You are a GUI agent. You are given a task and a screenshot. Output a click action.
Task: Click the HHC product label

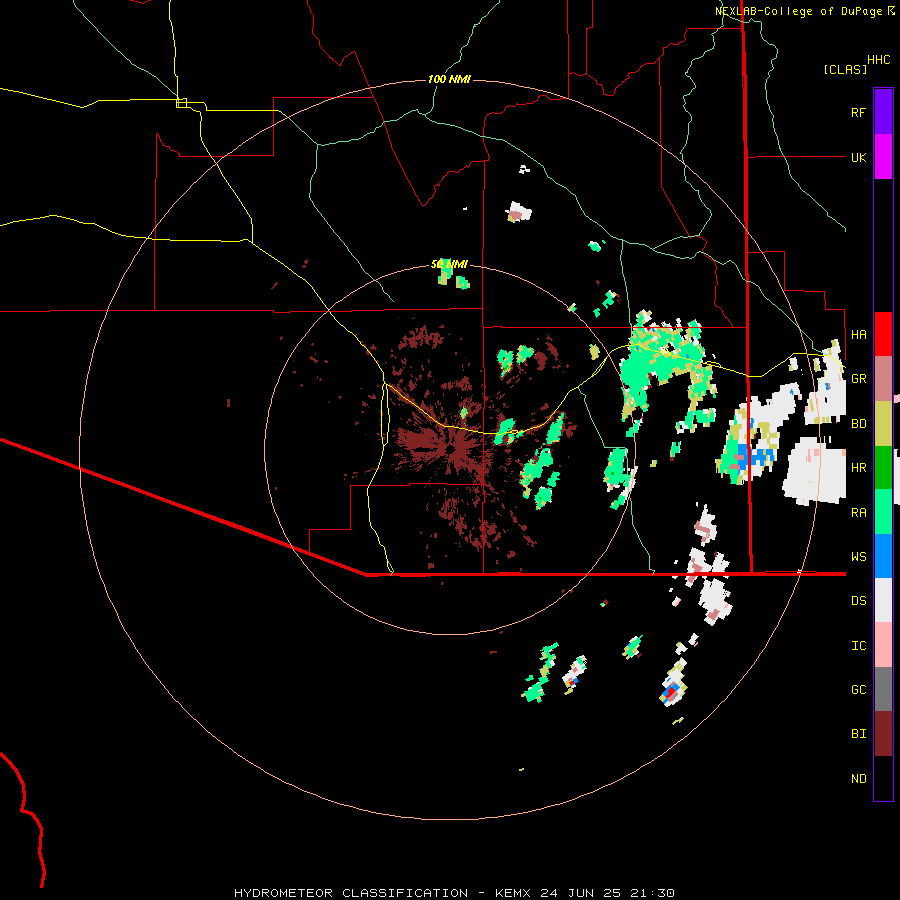[878, 60]
